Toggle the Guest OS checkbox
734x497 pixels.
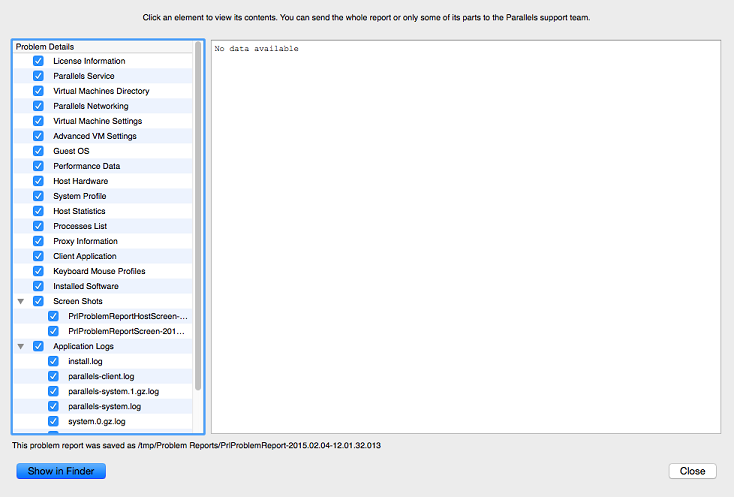(38, 151)
